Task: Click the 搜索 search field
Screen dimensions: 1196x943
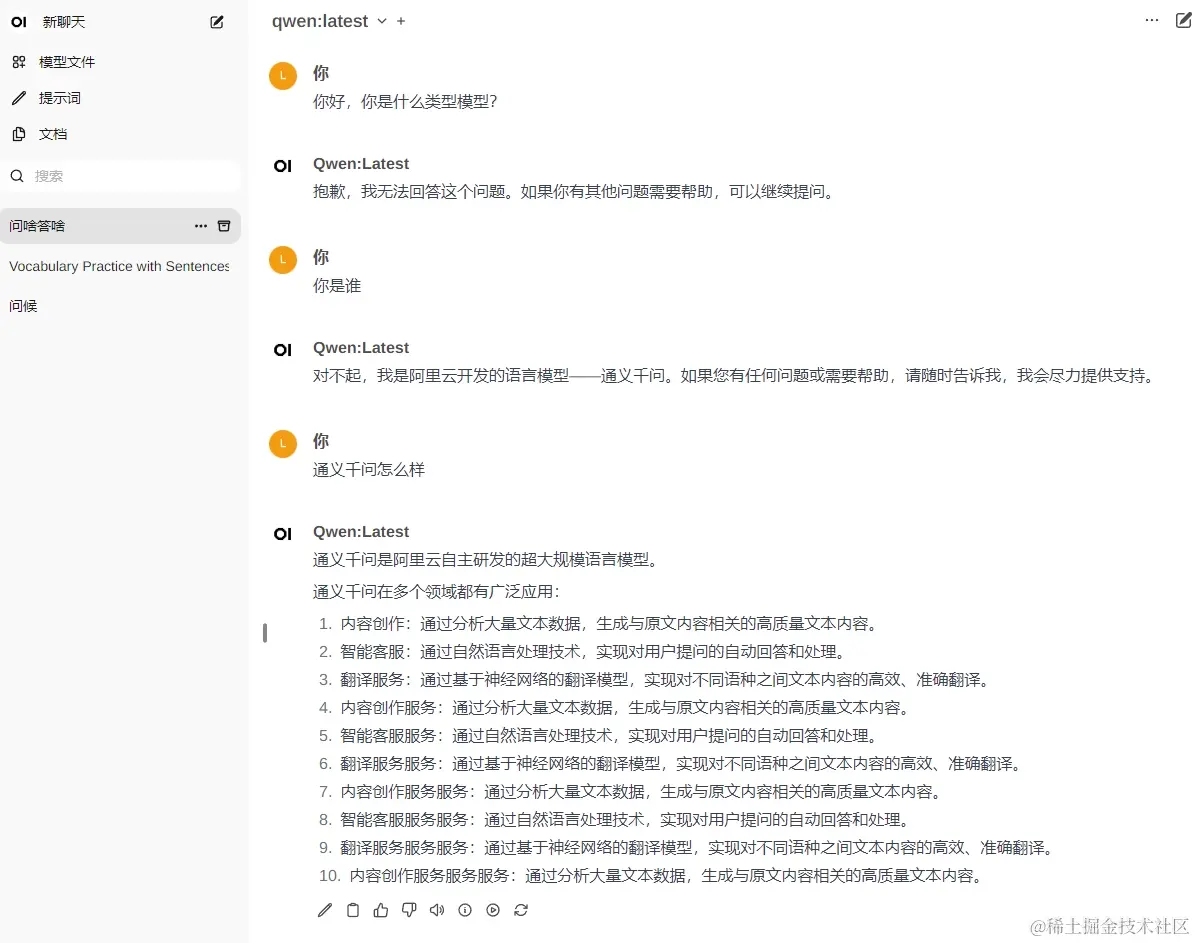Action: (x=120, y=175)
